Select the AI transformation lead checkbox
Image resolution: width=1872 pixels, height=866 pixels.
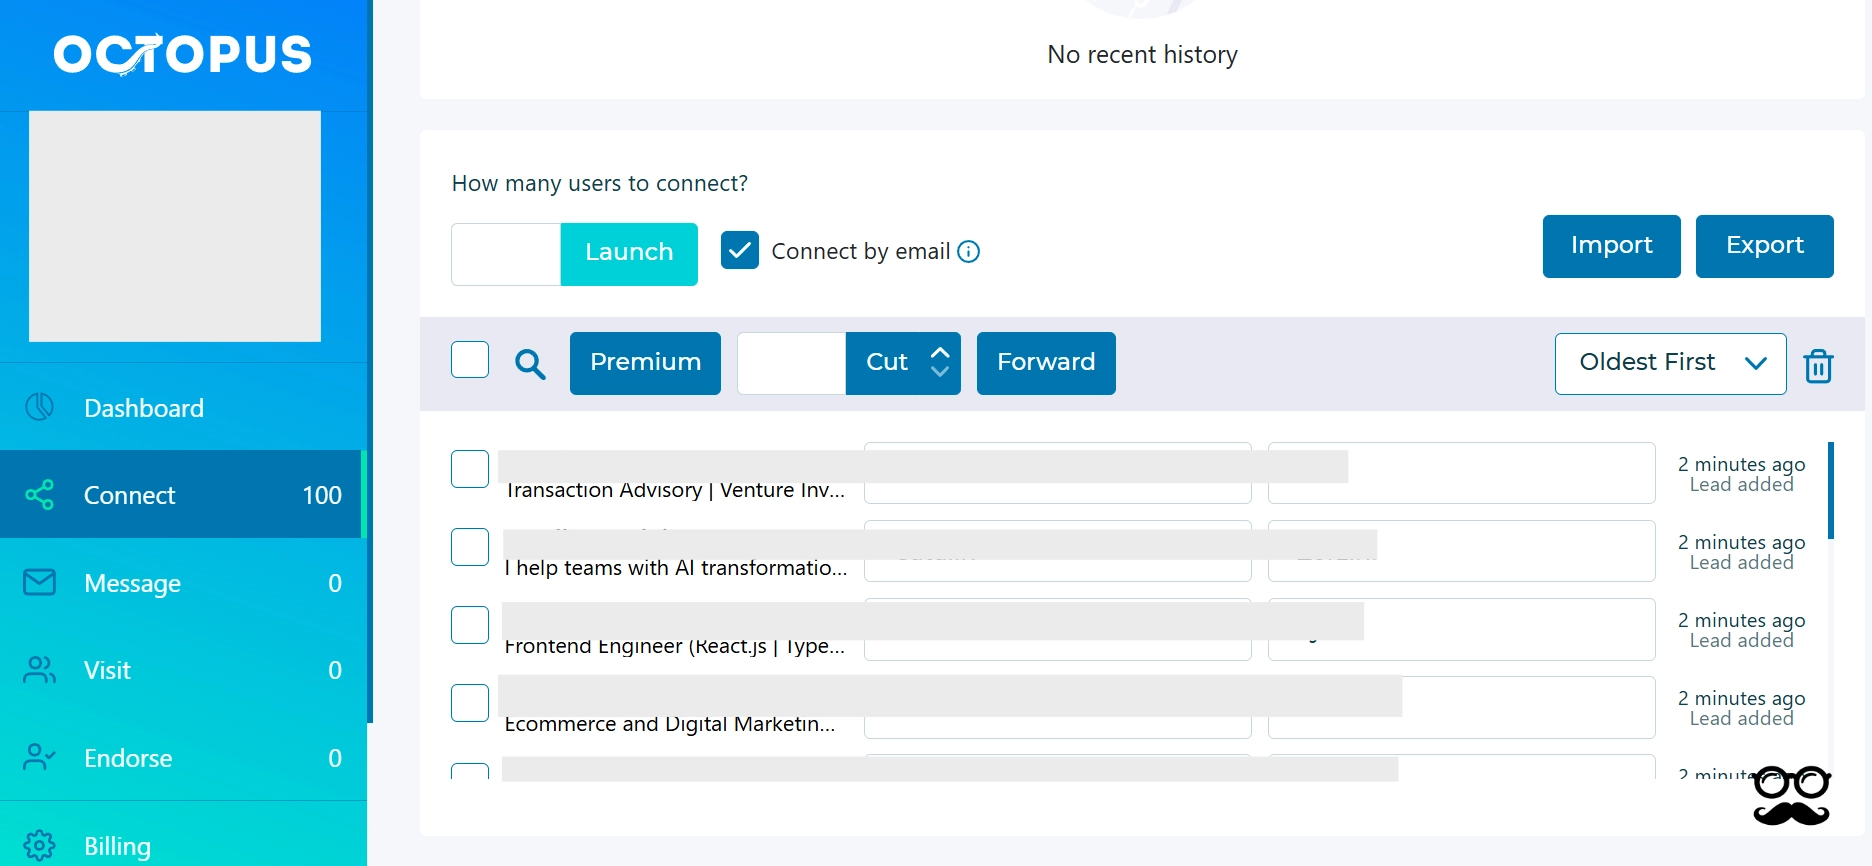point(470,547)
